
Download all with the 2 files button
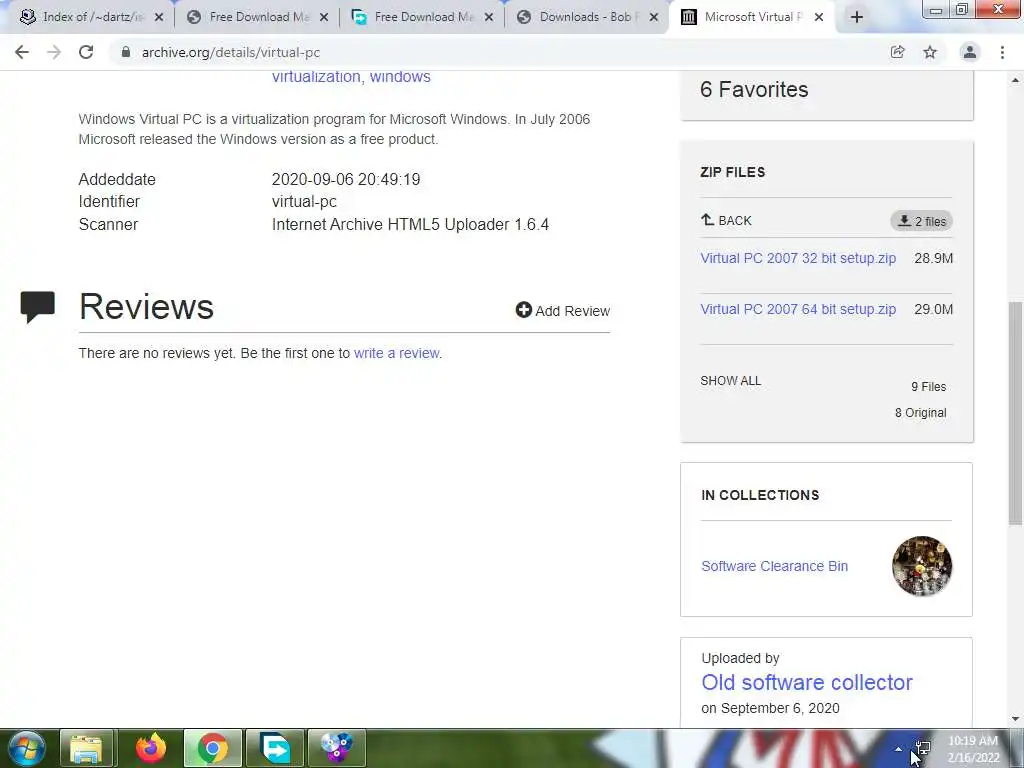[x=921, y=221]
